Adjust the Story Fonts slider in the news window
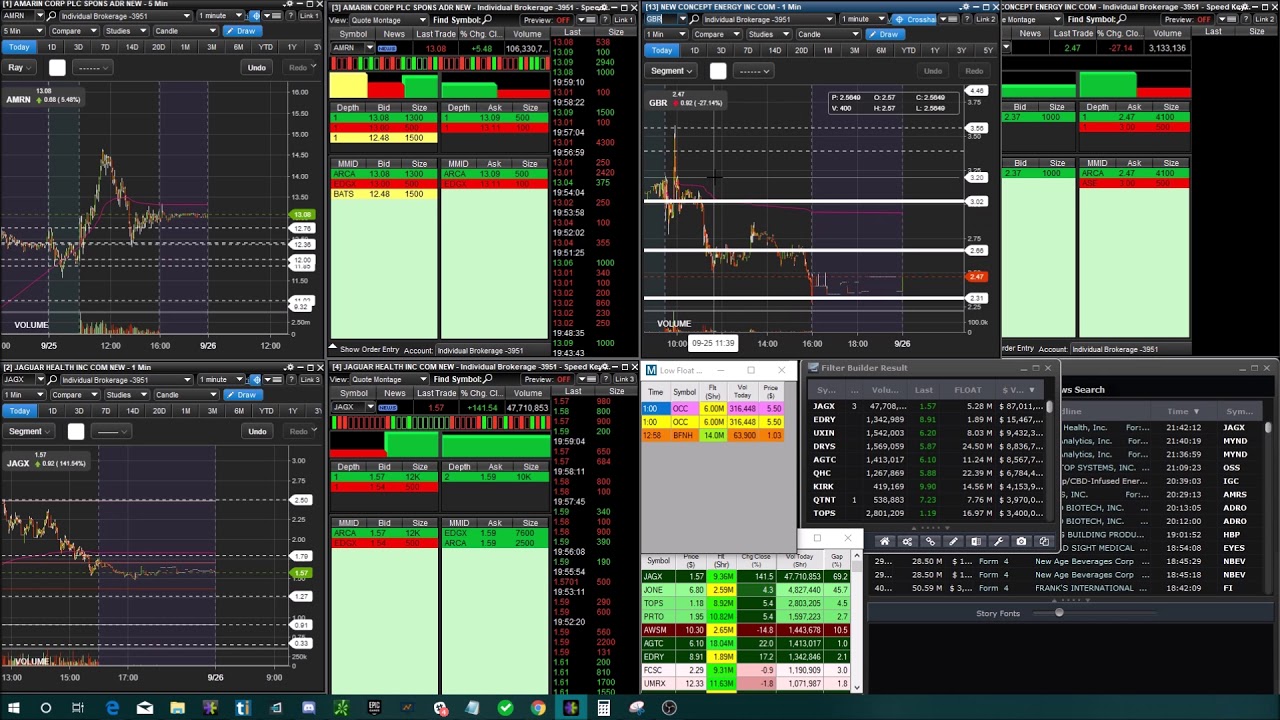The width and height of the screenshot is (1280, 720). pyautogui.click(x=1059, y=613)
